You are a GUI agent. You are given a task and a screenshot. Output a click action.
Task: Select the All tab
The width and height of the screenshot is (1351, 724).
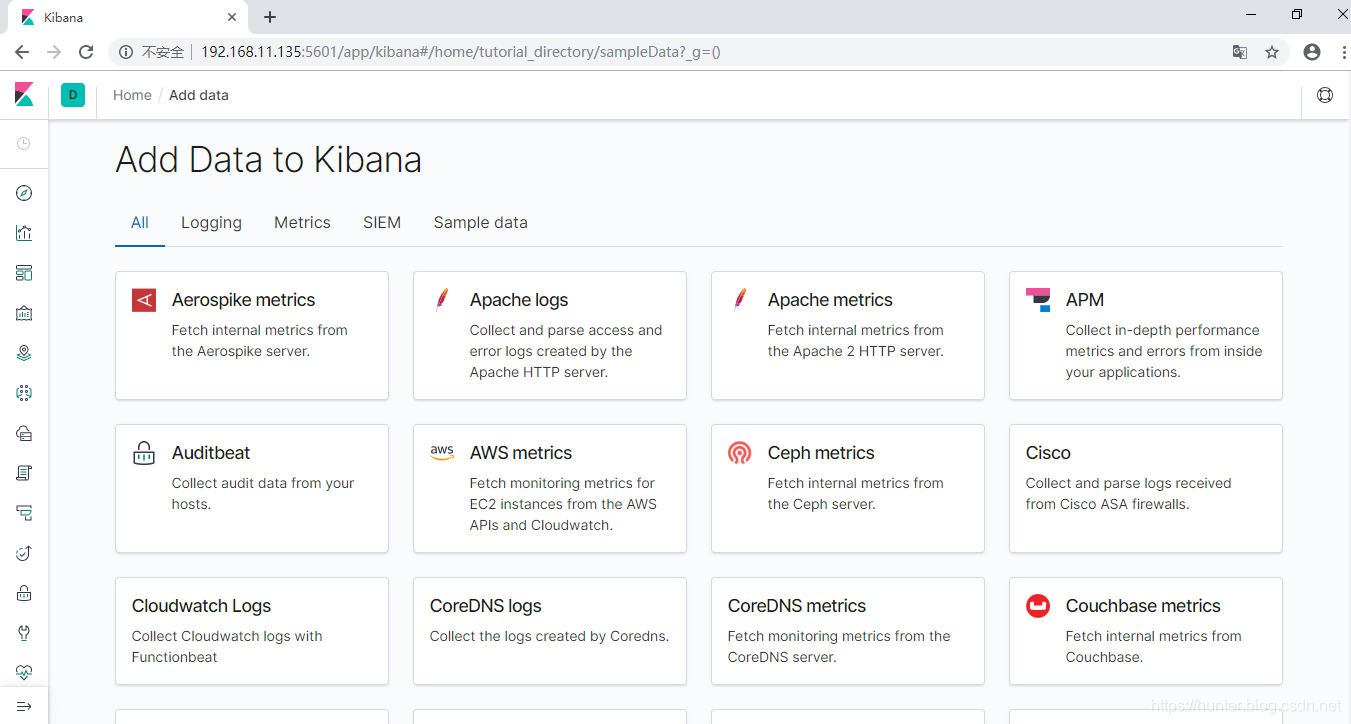tap(140, 223)
